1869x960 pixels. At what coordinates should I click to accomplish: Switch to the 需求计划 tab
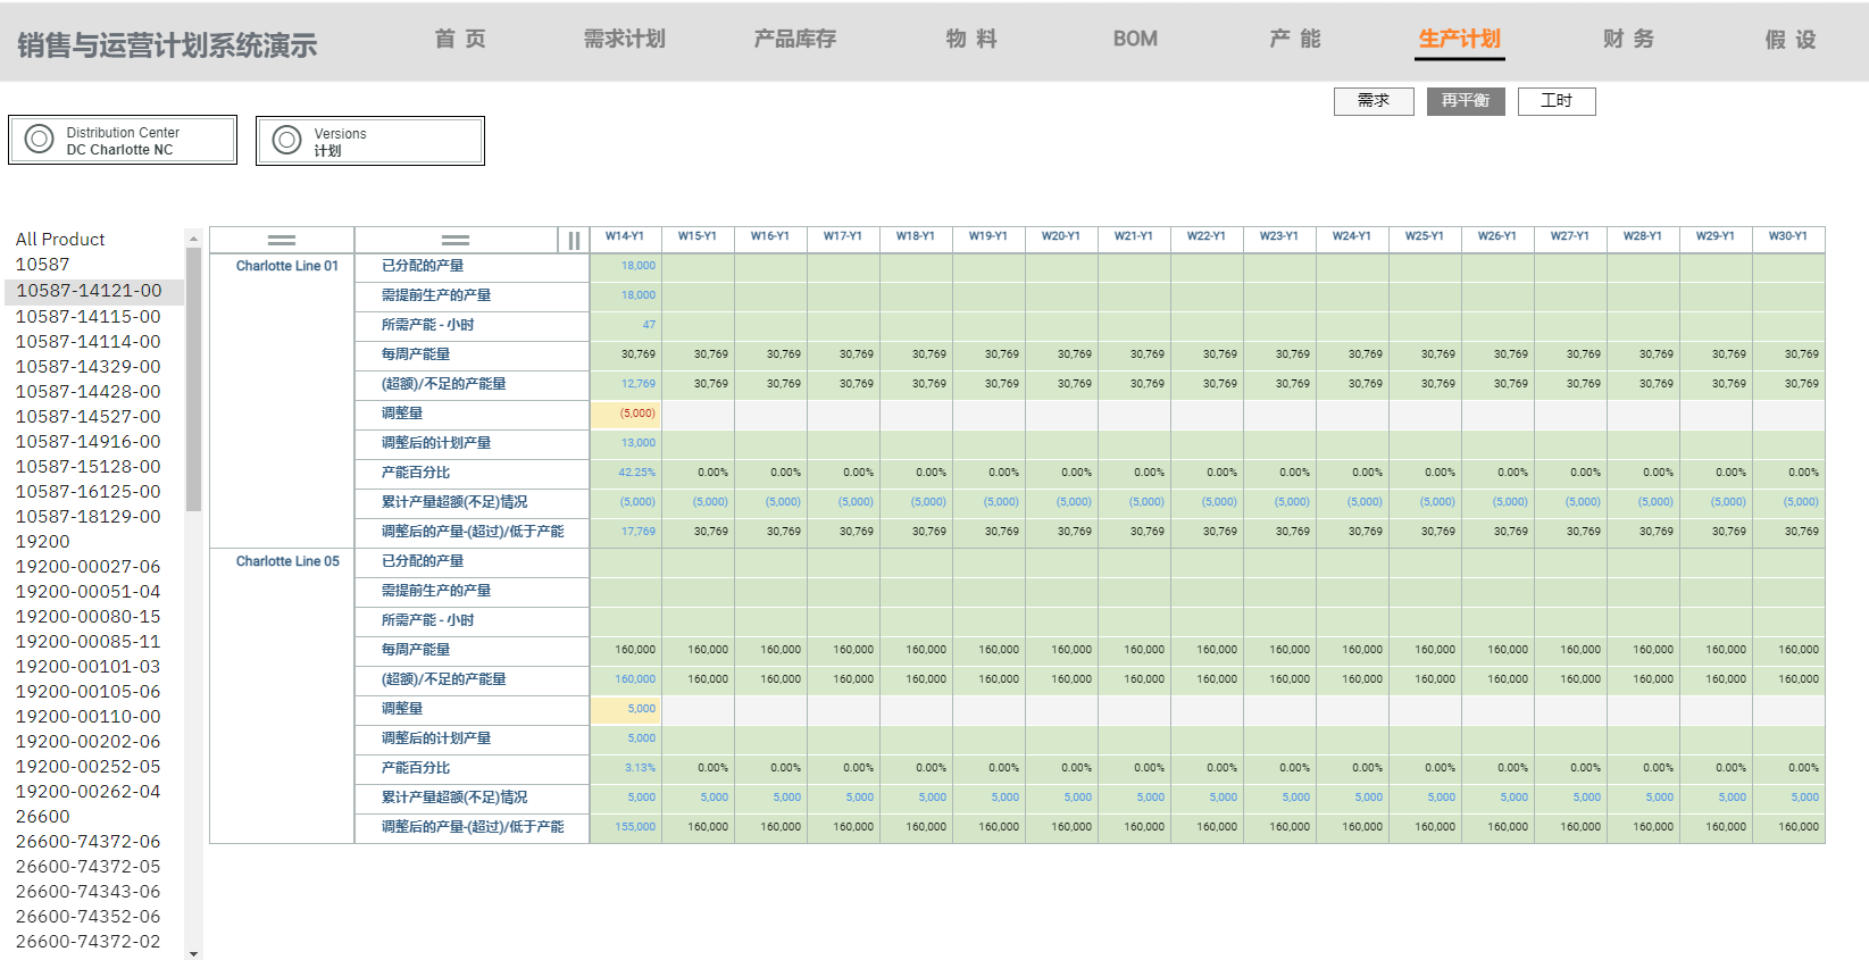pos(623,39)
